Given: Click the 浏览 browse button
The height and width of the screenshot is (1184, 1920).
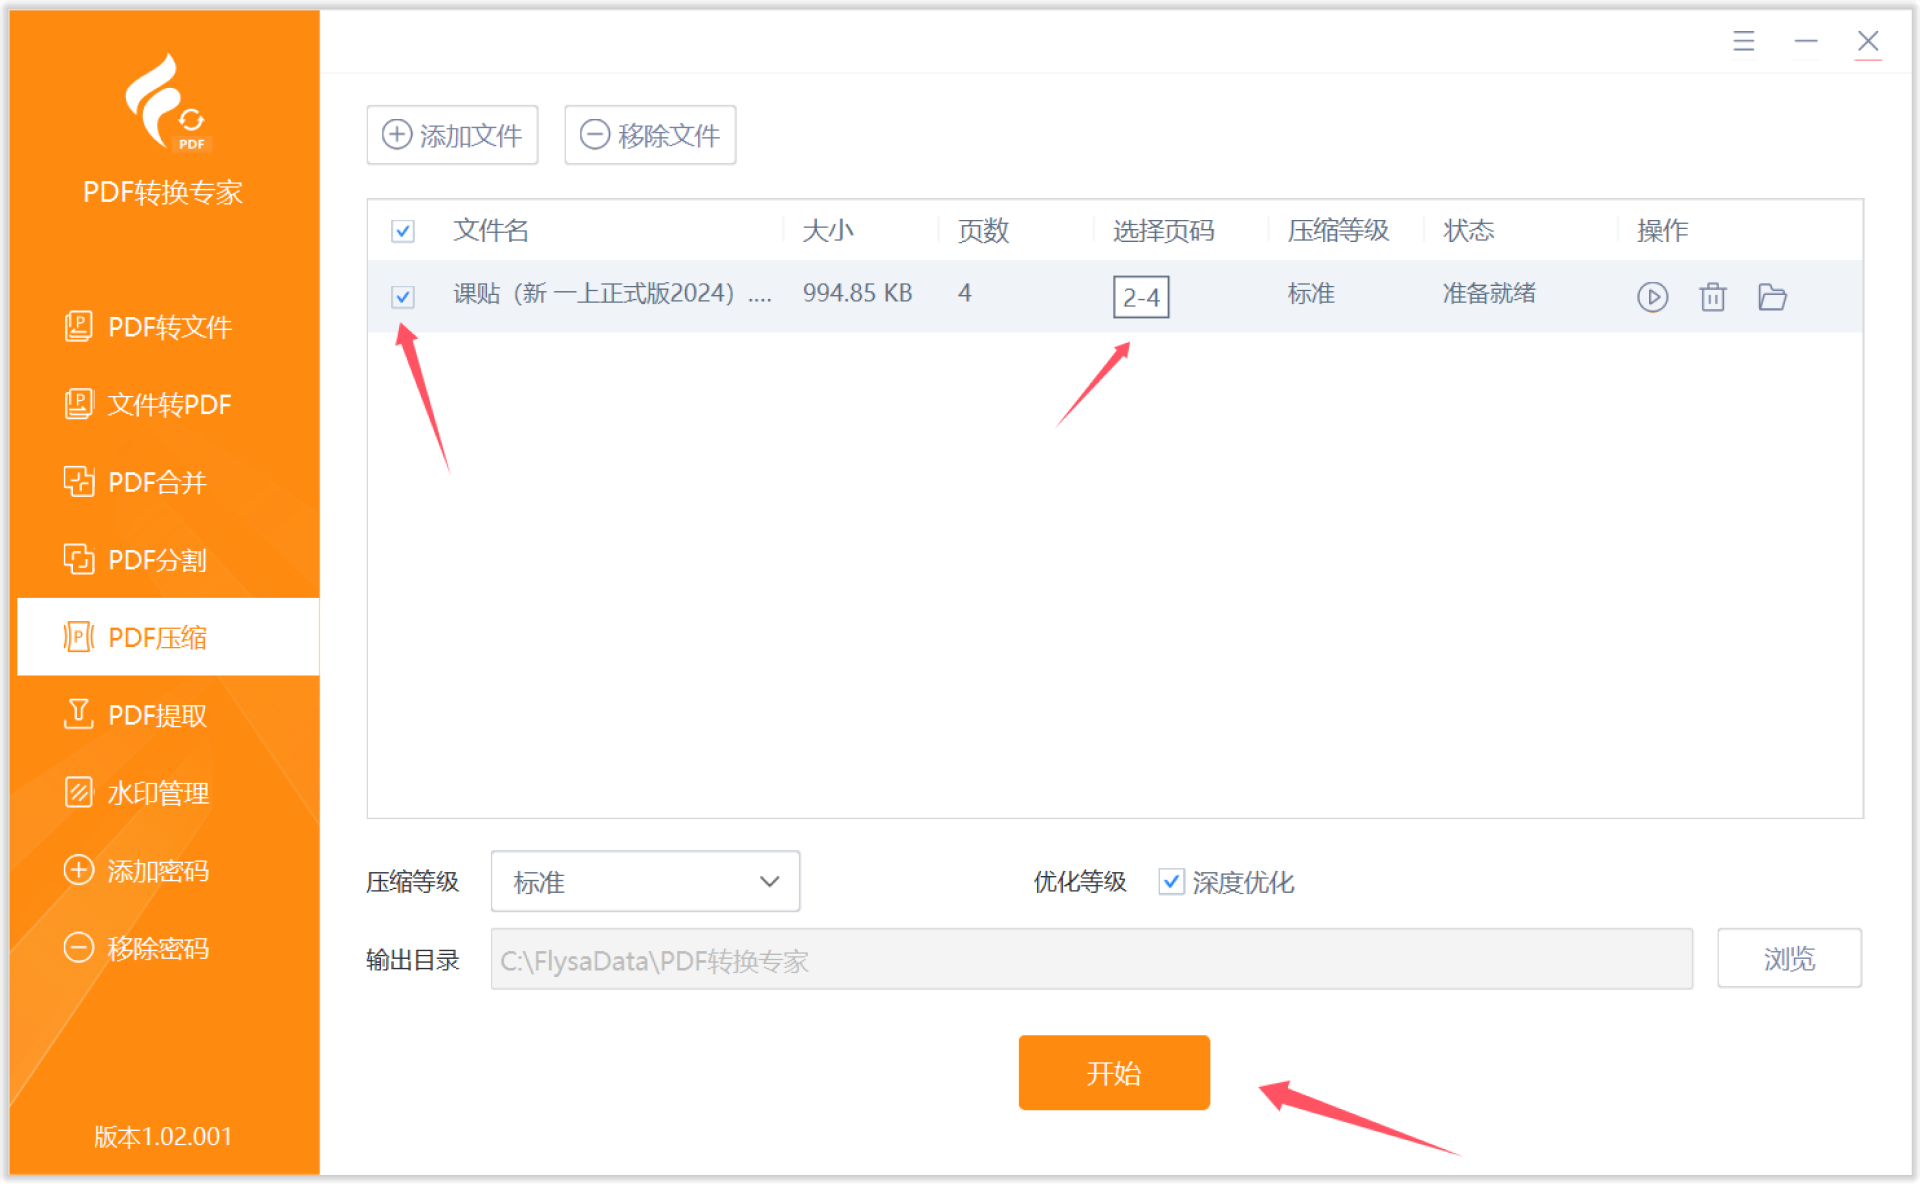Looking at the screenshot, I should coord(1789,958).
